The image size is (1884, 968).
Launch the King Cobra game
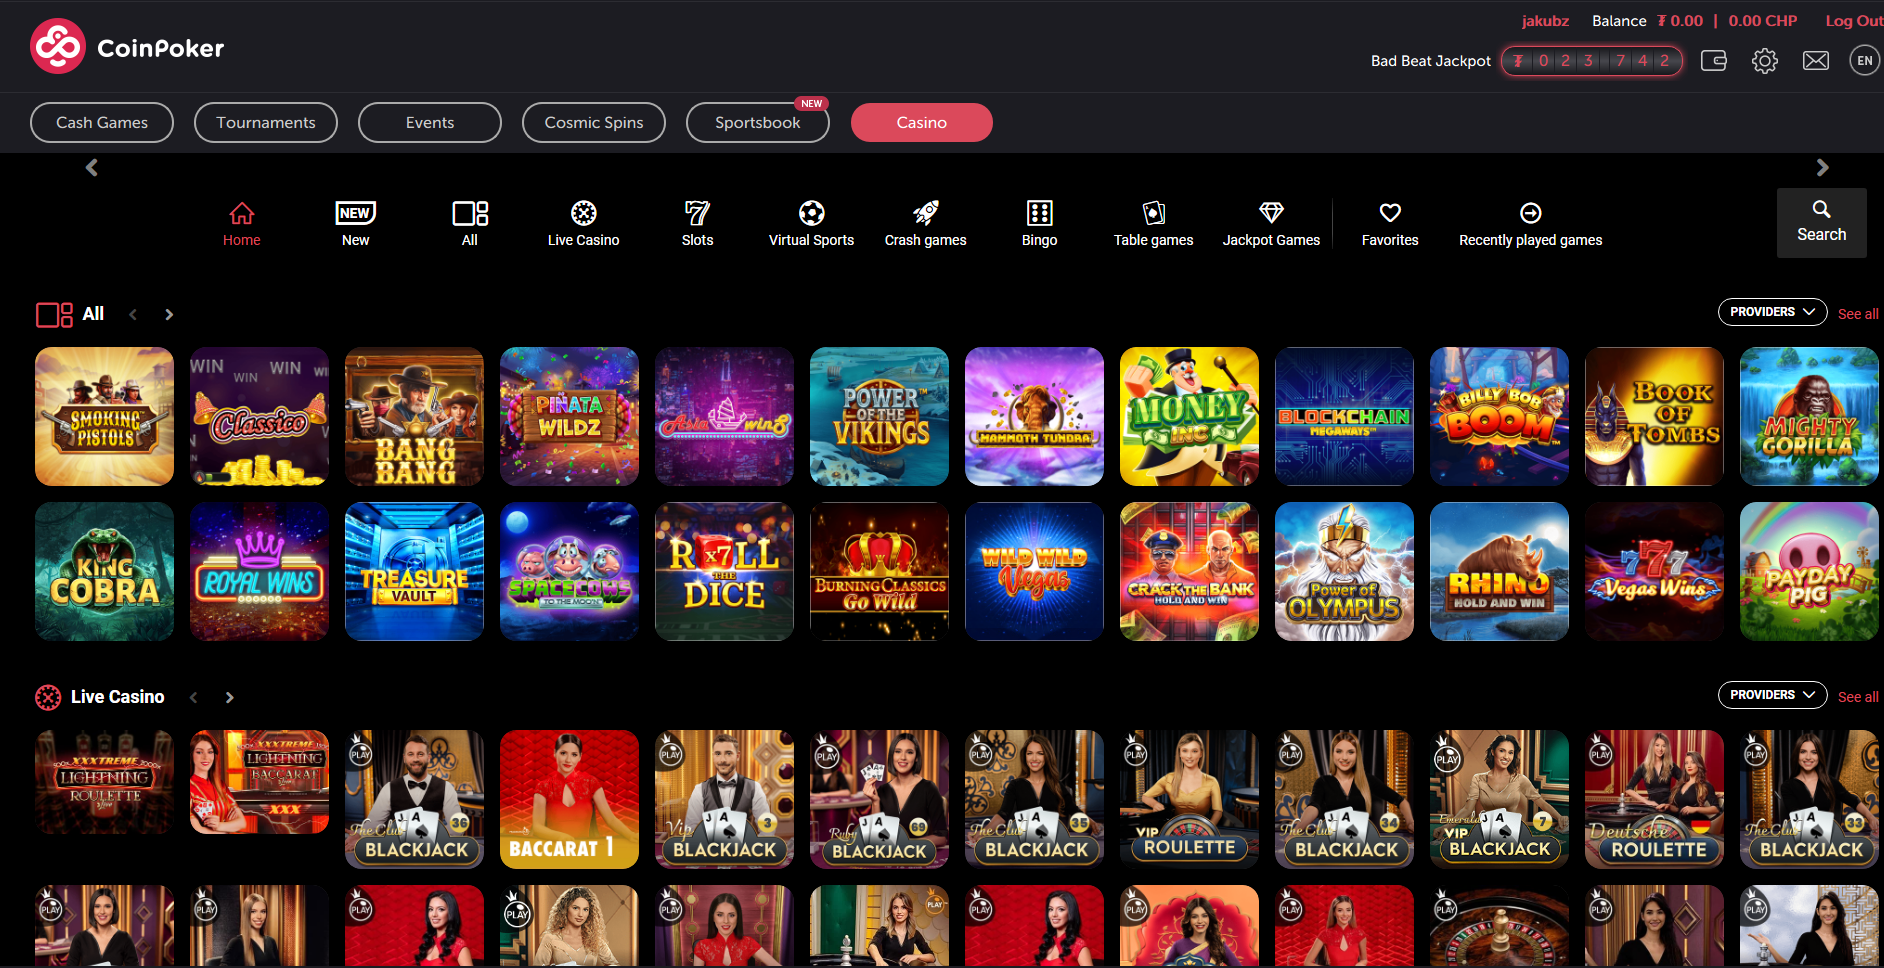[104, 571]
